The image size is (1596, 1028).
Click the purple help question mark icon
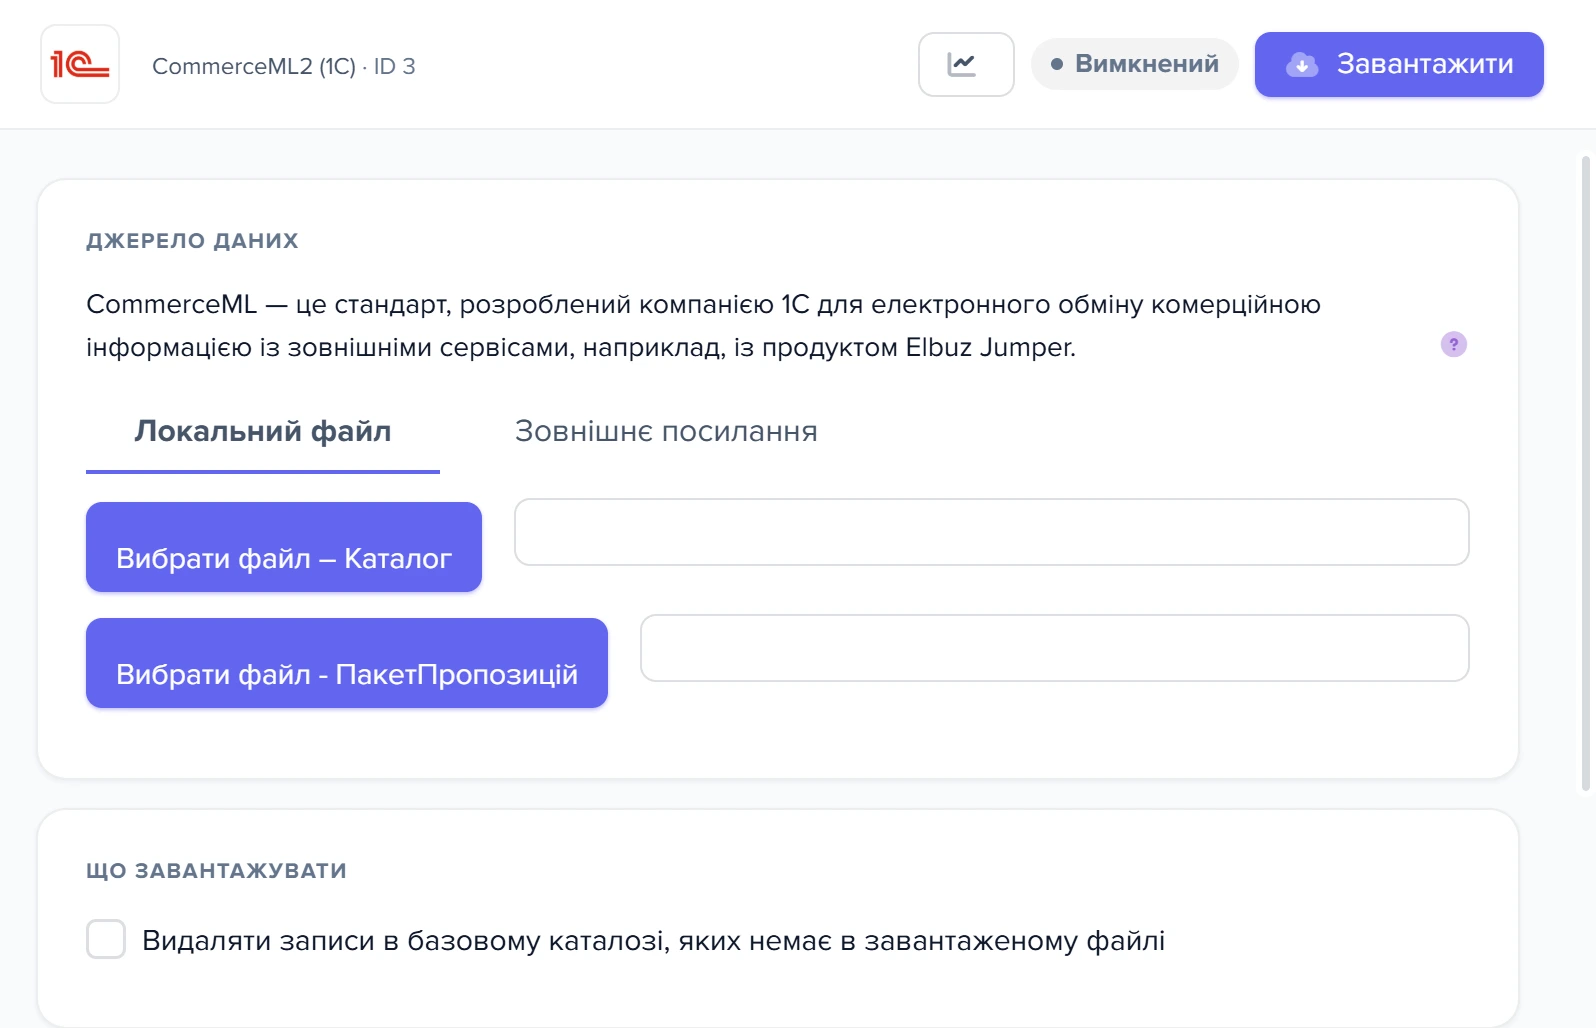(x=1453, y=344)
